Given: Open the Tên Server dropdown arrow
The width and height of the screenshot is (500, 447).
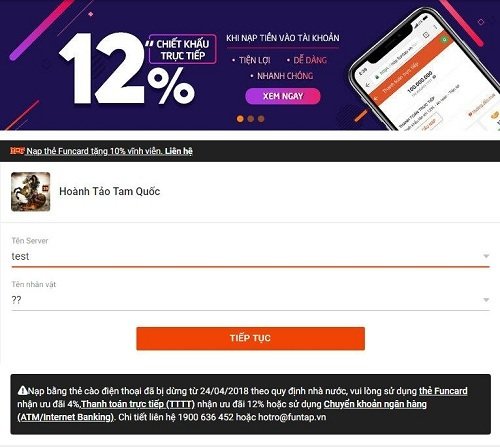Looking at the screenshot, I should [x=486, y=256].
